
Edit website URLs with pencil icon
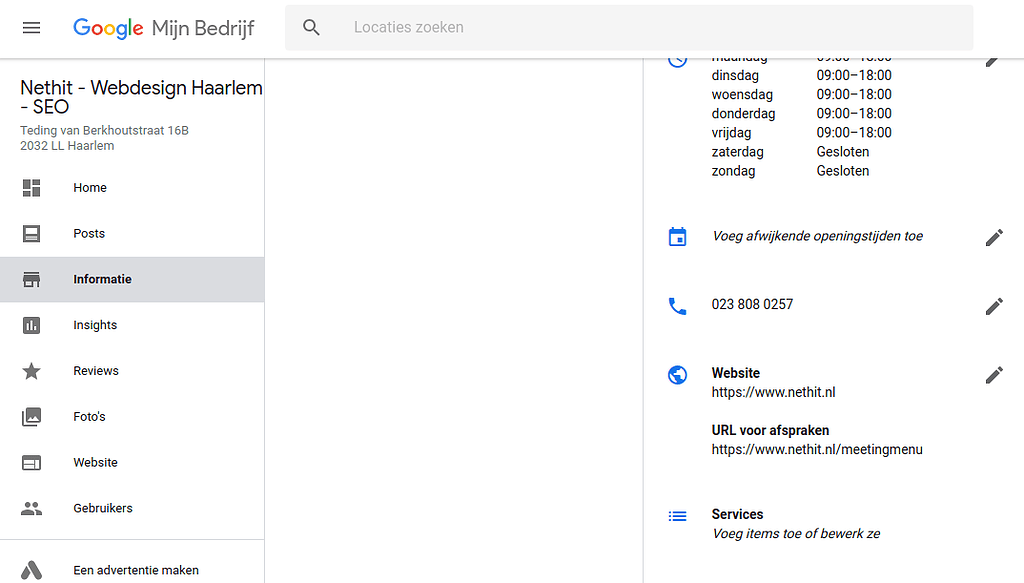(x=994, y=375)
